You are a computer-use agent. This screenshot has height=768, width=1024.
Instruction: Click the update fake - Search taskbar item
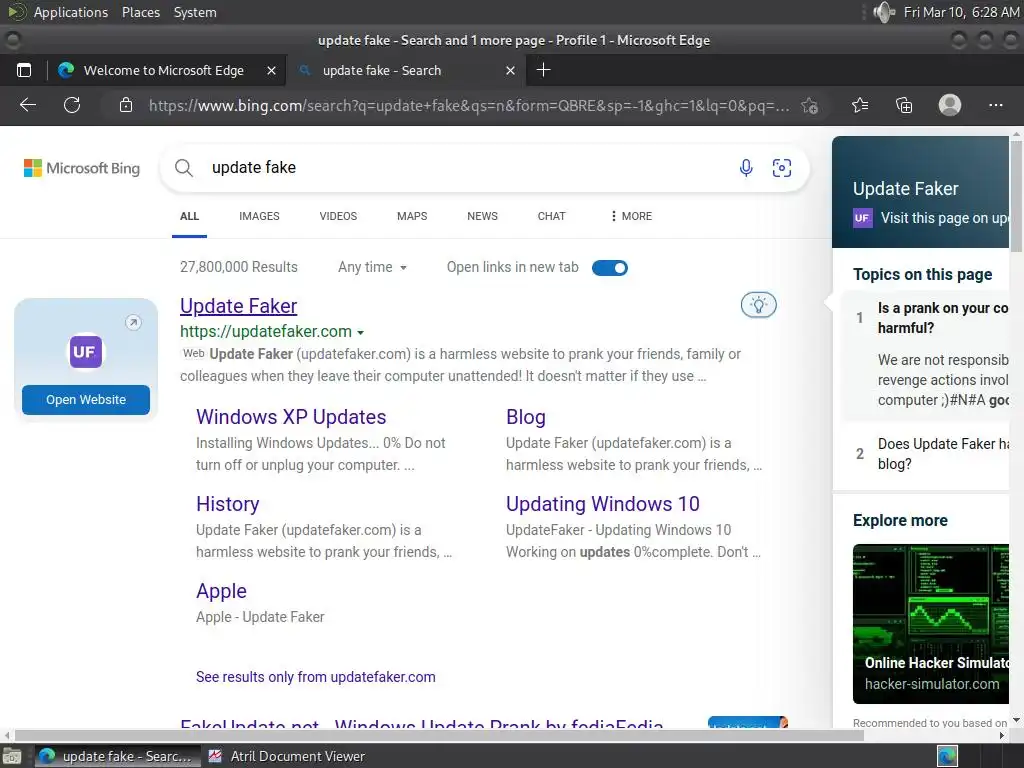(x=118, y=756)
